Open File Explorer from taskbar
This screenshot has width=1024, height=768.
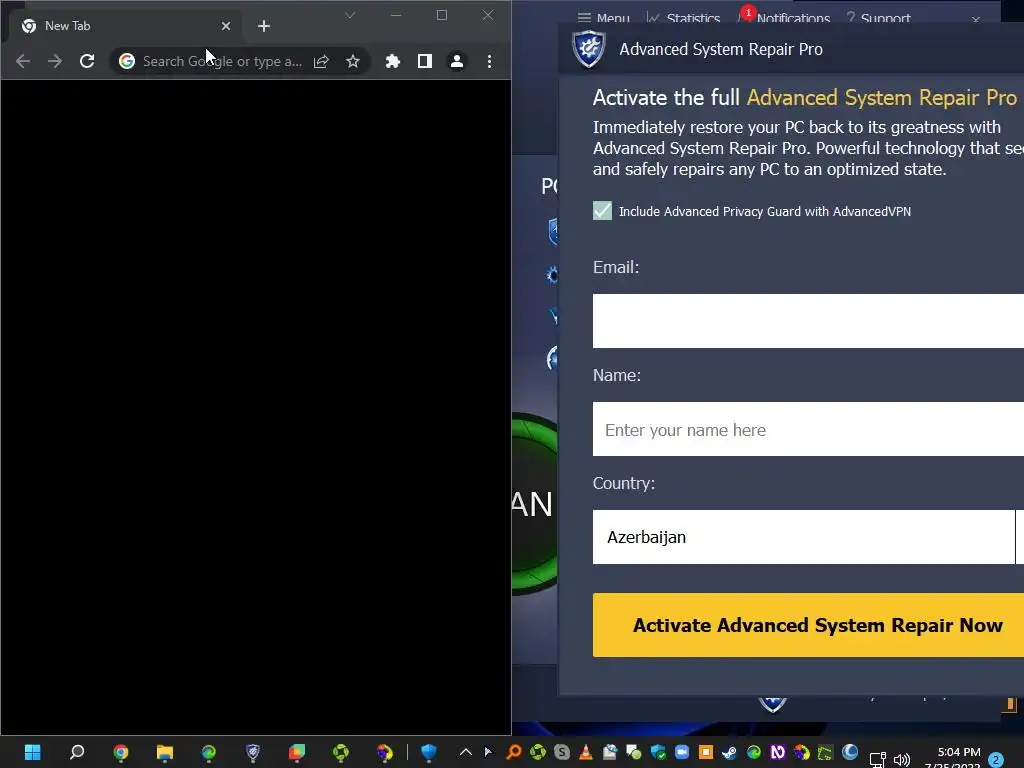(x=165, y=752)
